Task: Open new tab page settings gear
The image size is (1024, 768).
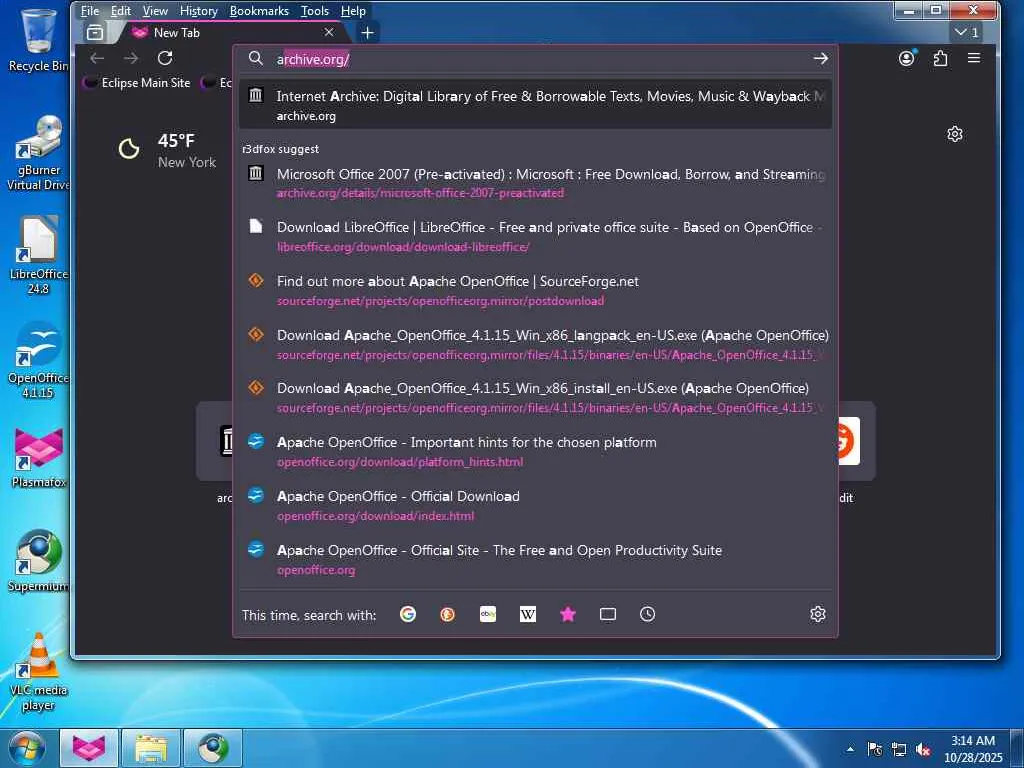Action: pos(955,134)
